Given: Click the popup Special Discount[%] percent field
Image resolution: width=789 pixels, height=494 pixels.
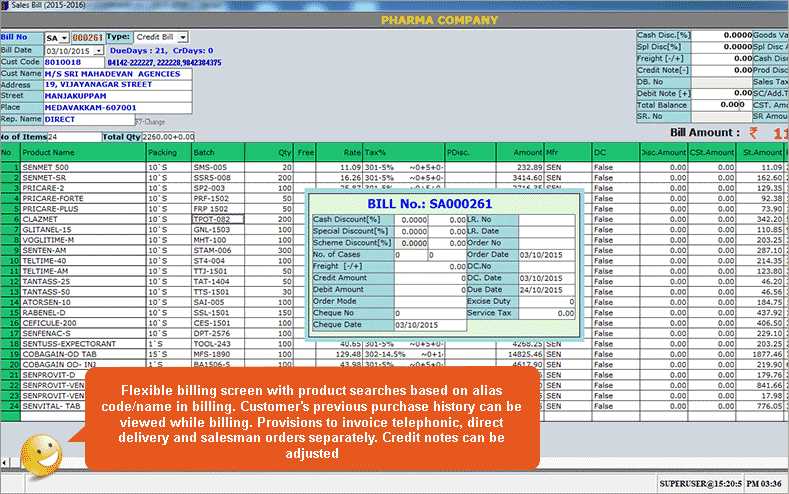Looking at the screenshot, I should click(411, 231).
